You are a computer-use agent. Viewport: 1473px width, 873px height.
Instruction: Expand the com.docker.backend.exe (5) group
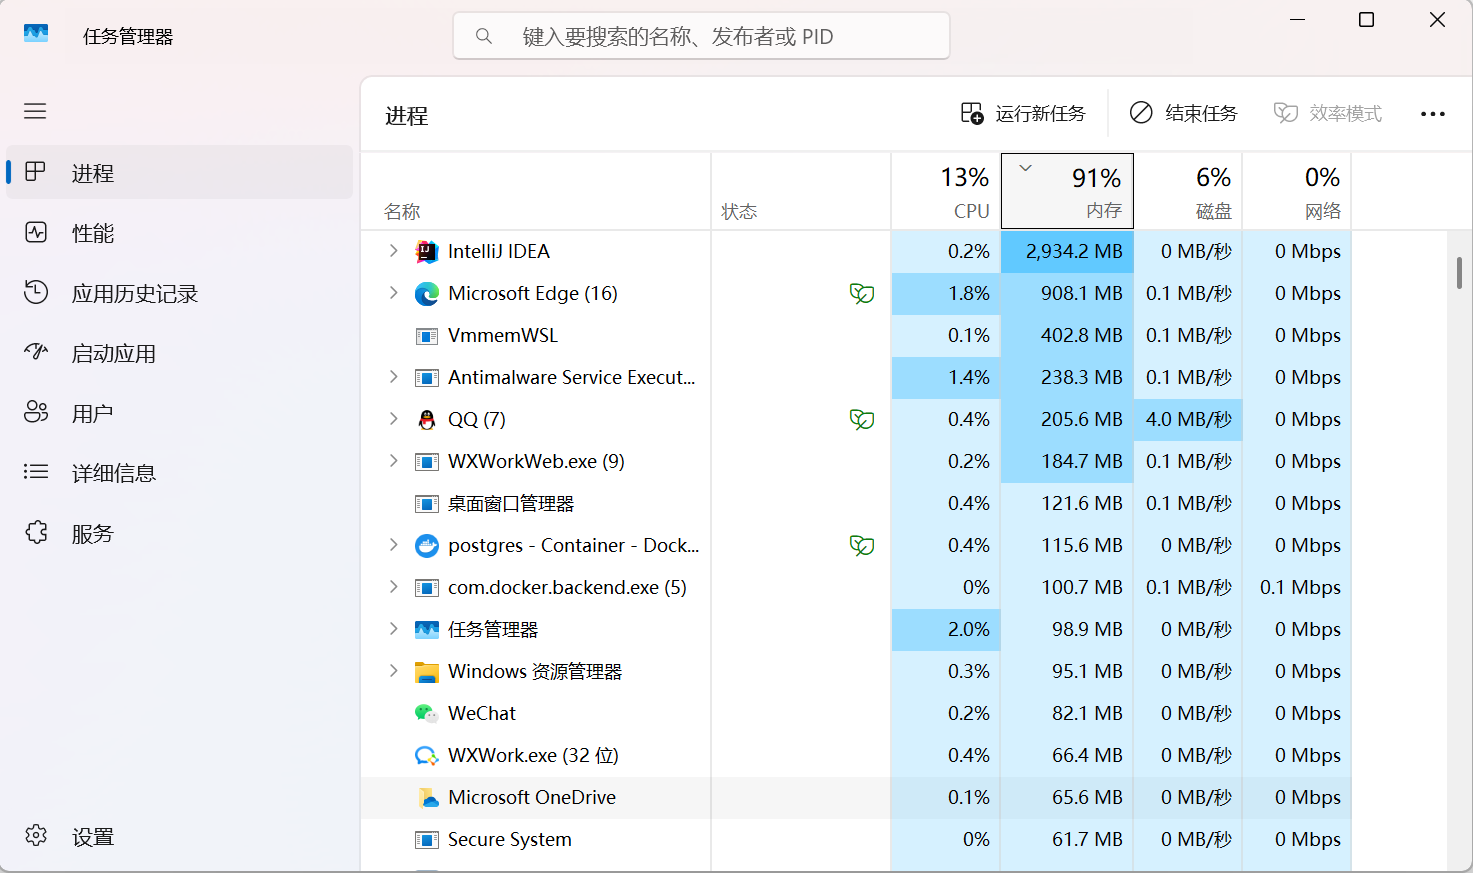[393, 587]
